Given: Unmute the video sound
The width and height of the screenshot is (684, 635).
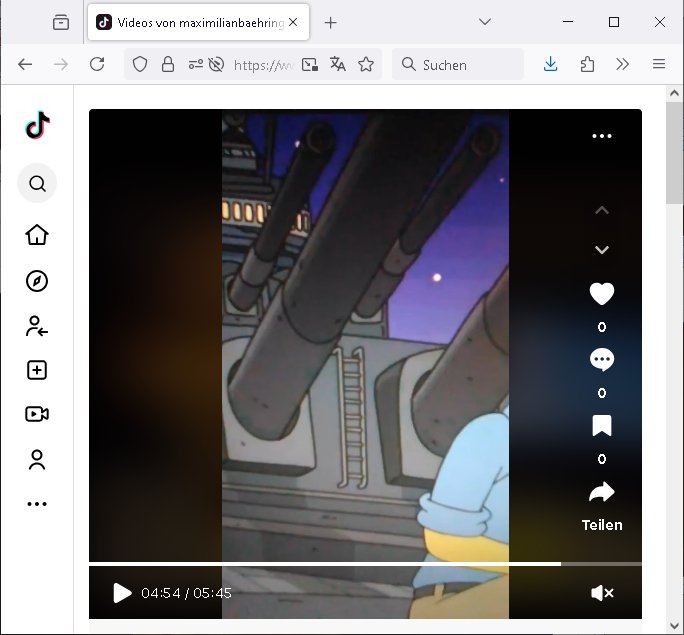Looking at the screenshot, I should tap(602, 593).
